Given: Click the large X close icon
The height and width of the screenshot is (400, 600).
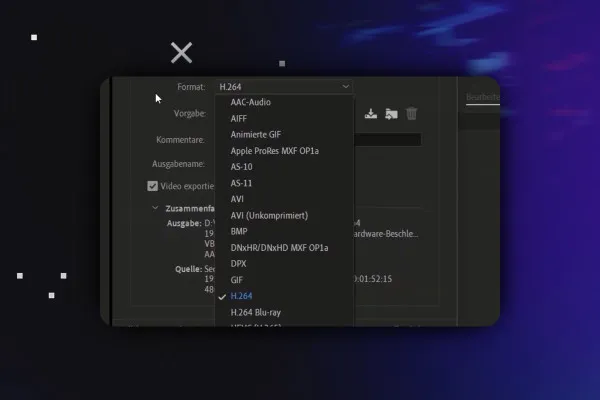Looking at the screenshot, I should [x=181, y=52].
